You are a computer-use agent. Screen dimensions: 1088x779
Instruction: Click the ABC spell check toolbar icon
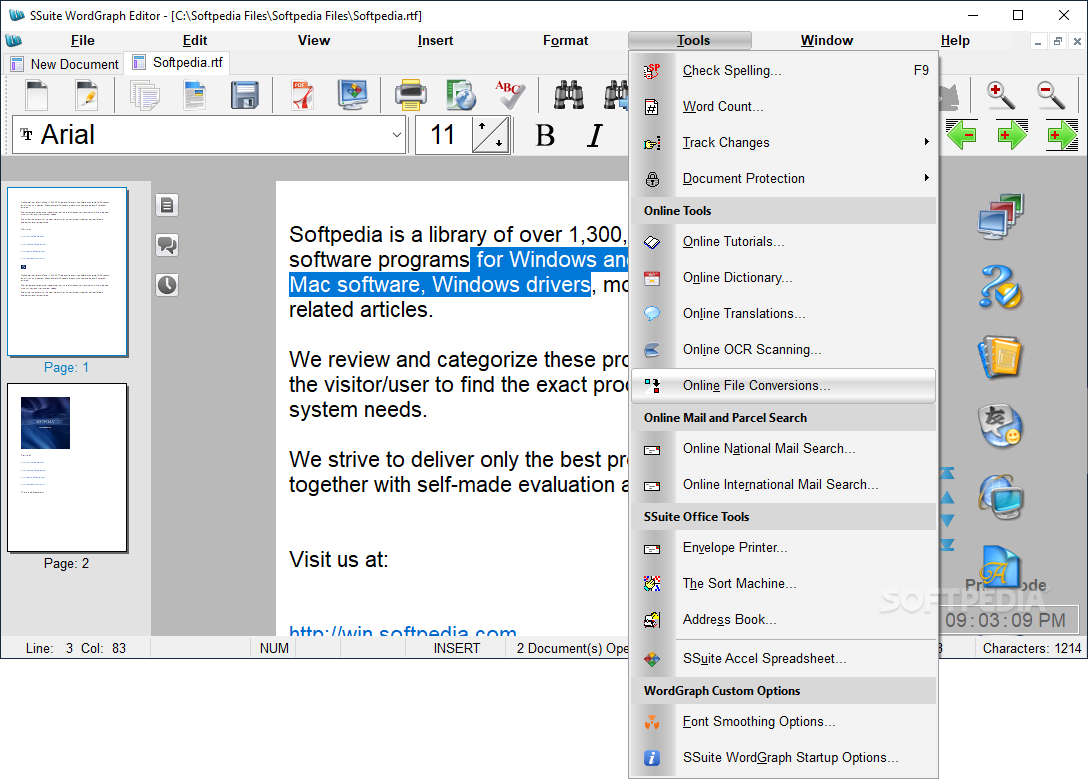[510, 95]
